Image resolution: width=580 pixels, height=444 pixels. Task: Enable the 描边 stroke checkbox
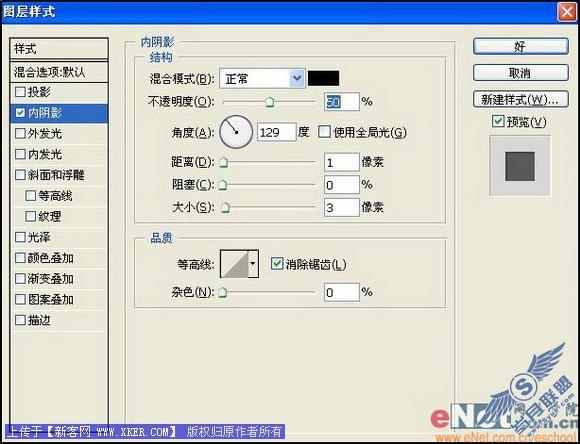pos(20,320)
